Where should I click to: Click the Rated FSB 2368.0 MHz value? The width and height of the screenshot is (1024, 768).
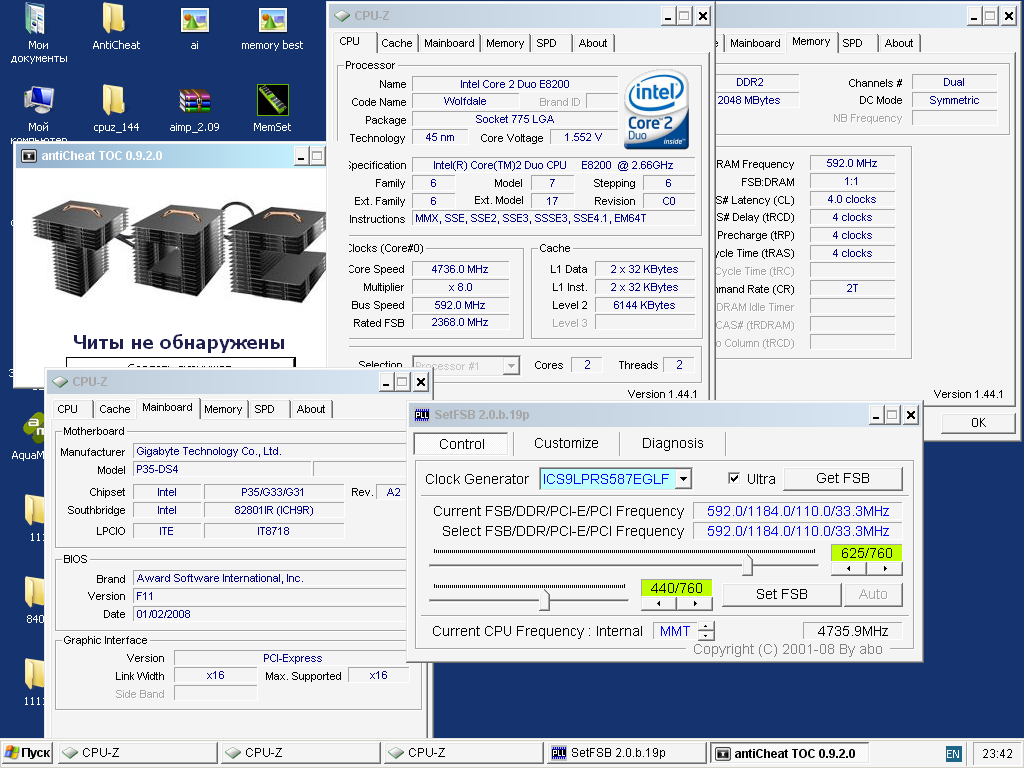point(460,323)
